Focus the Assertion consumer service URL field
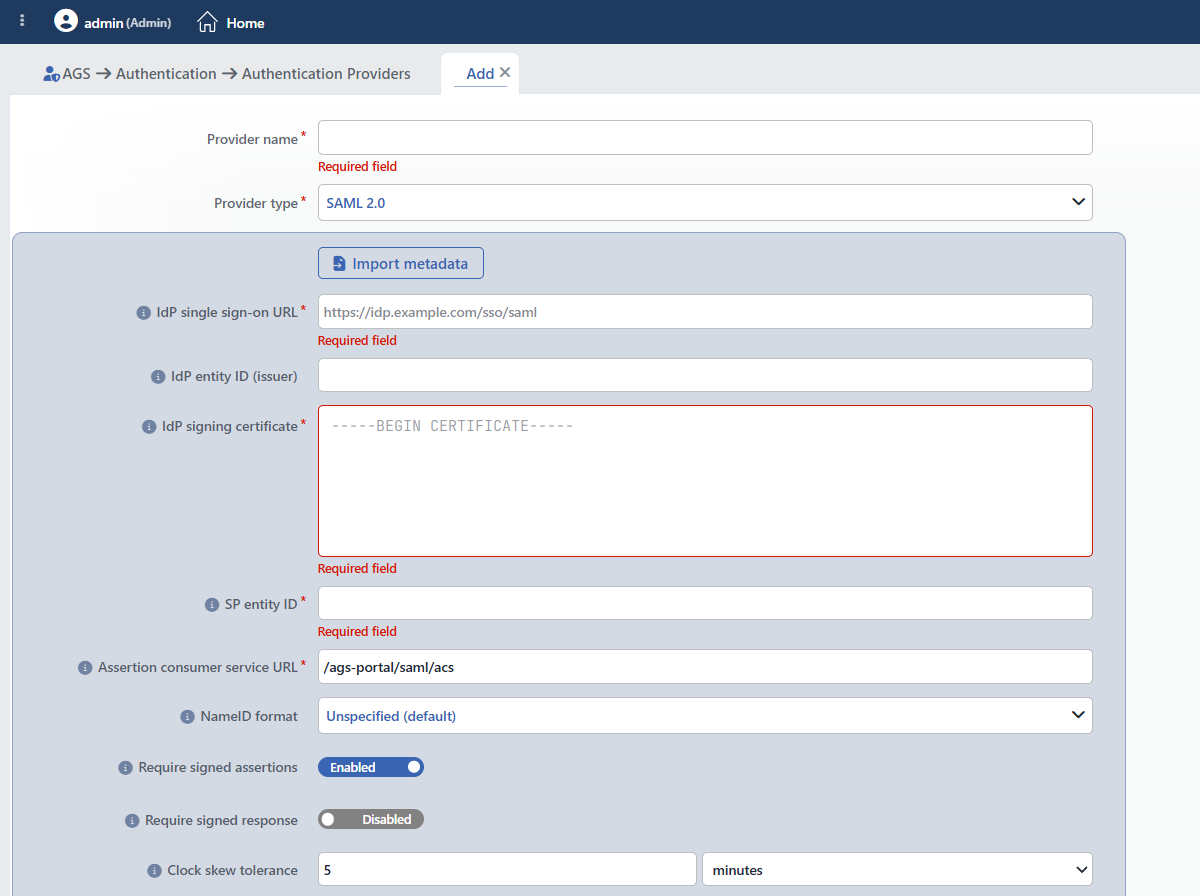The width and height of the screenshot is (1200, 896). click(705, 666)
